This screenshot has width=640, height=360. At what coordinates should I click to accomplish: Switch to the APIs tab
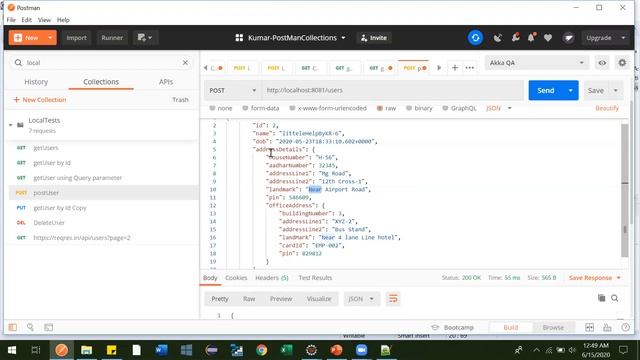point(166,82)
